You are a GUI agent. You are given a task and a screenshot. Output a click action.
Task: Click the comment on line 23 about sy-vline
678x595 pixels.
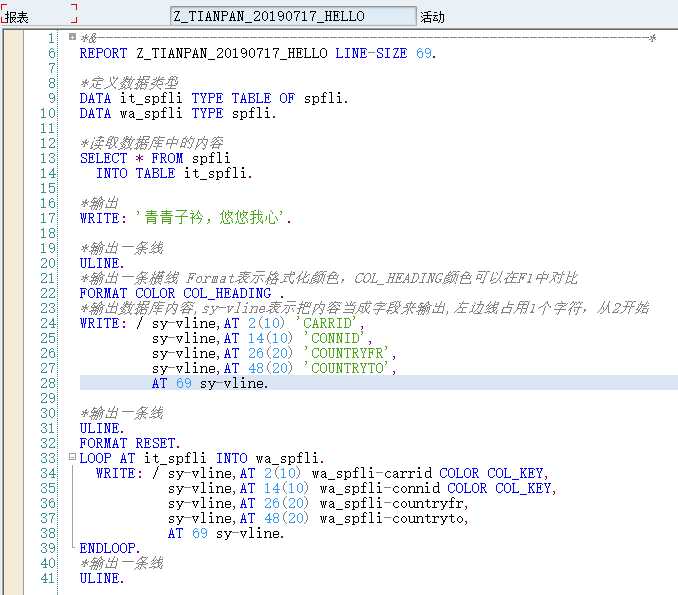click(364, 308)
